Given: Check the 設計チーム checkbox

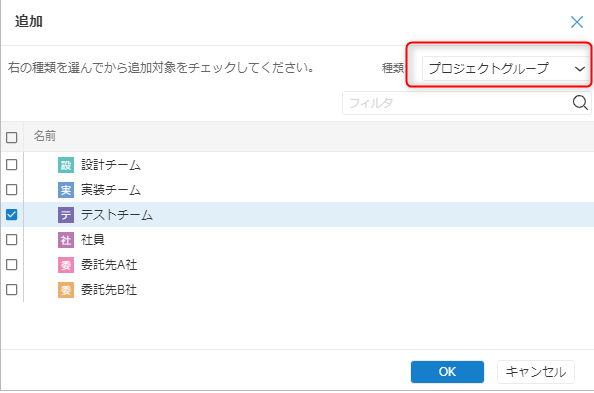Looking at the screenshot, I should [12, 164].
